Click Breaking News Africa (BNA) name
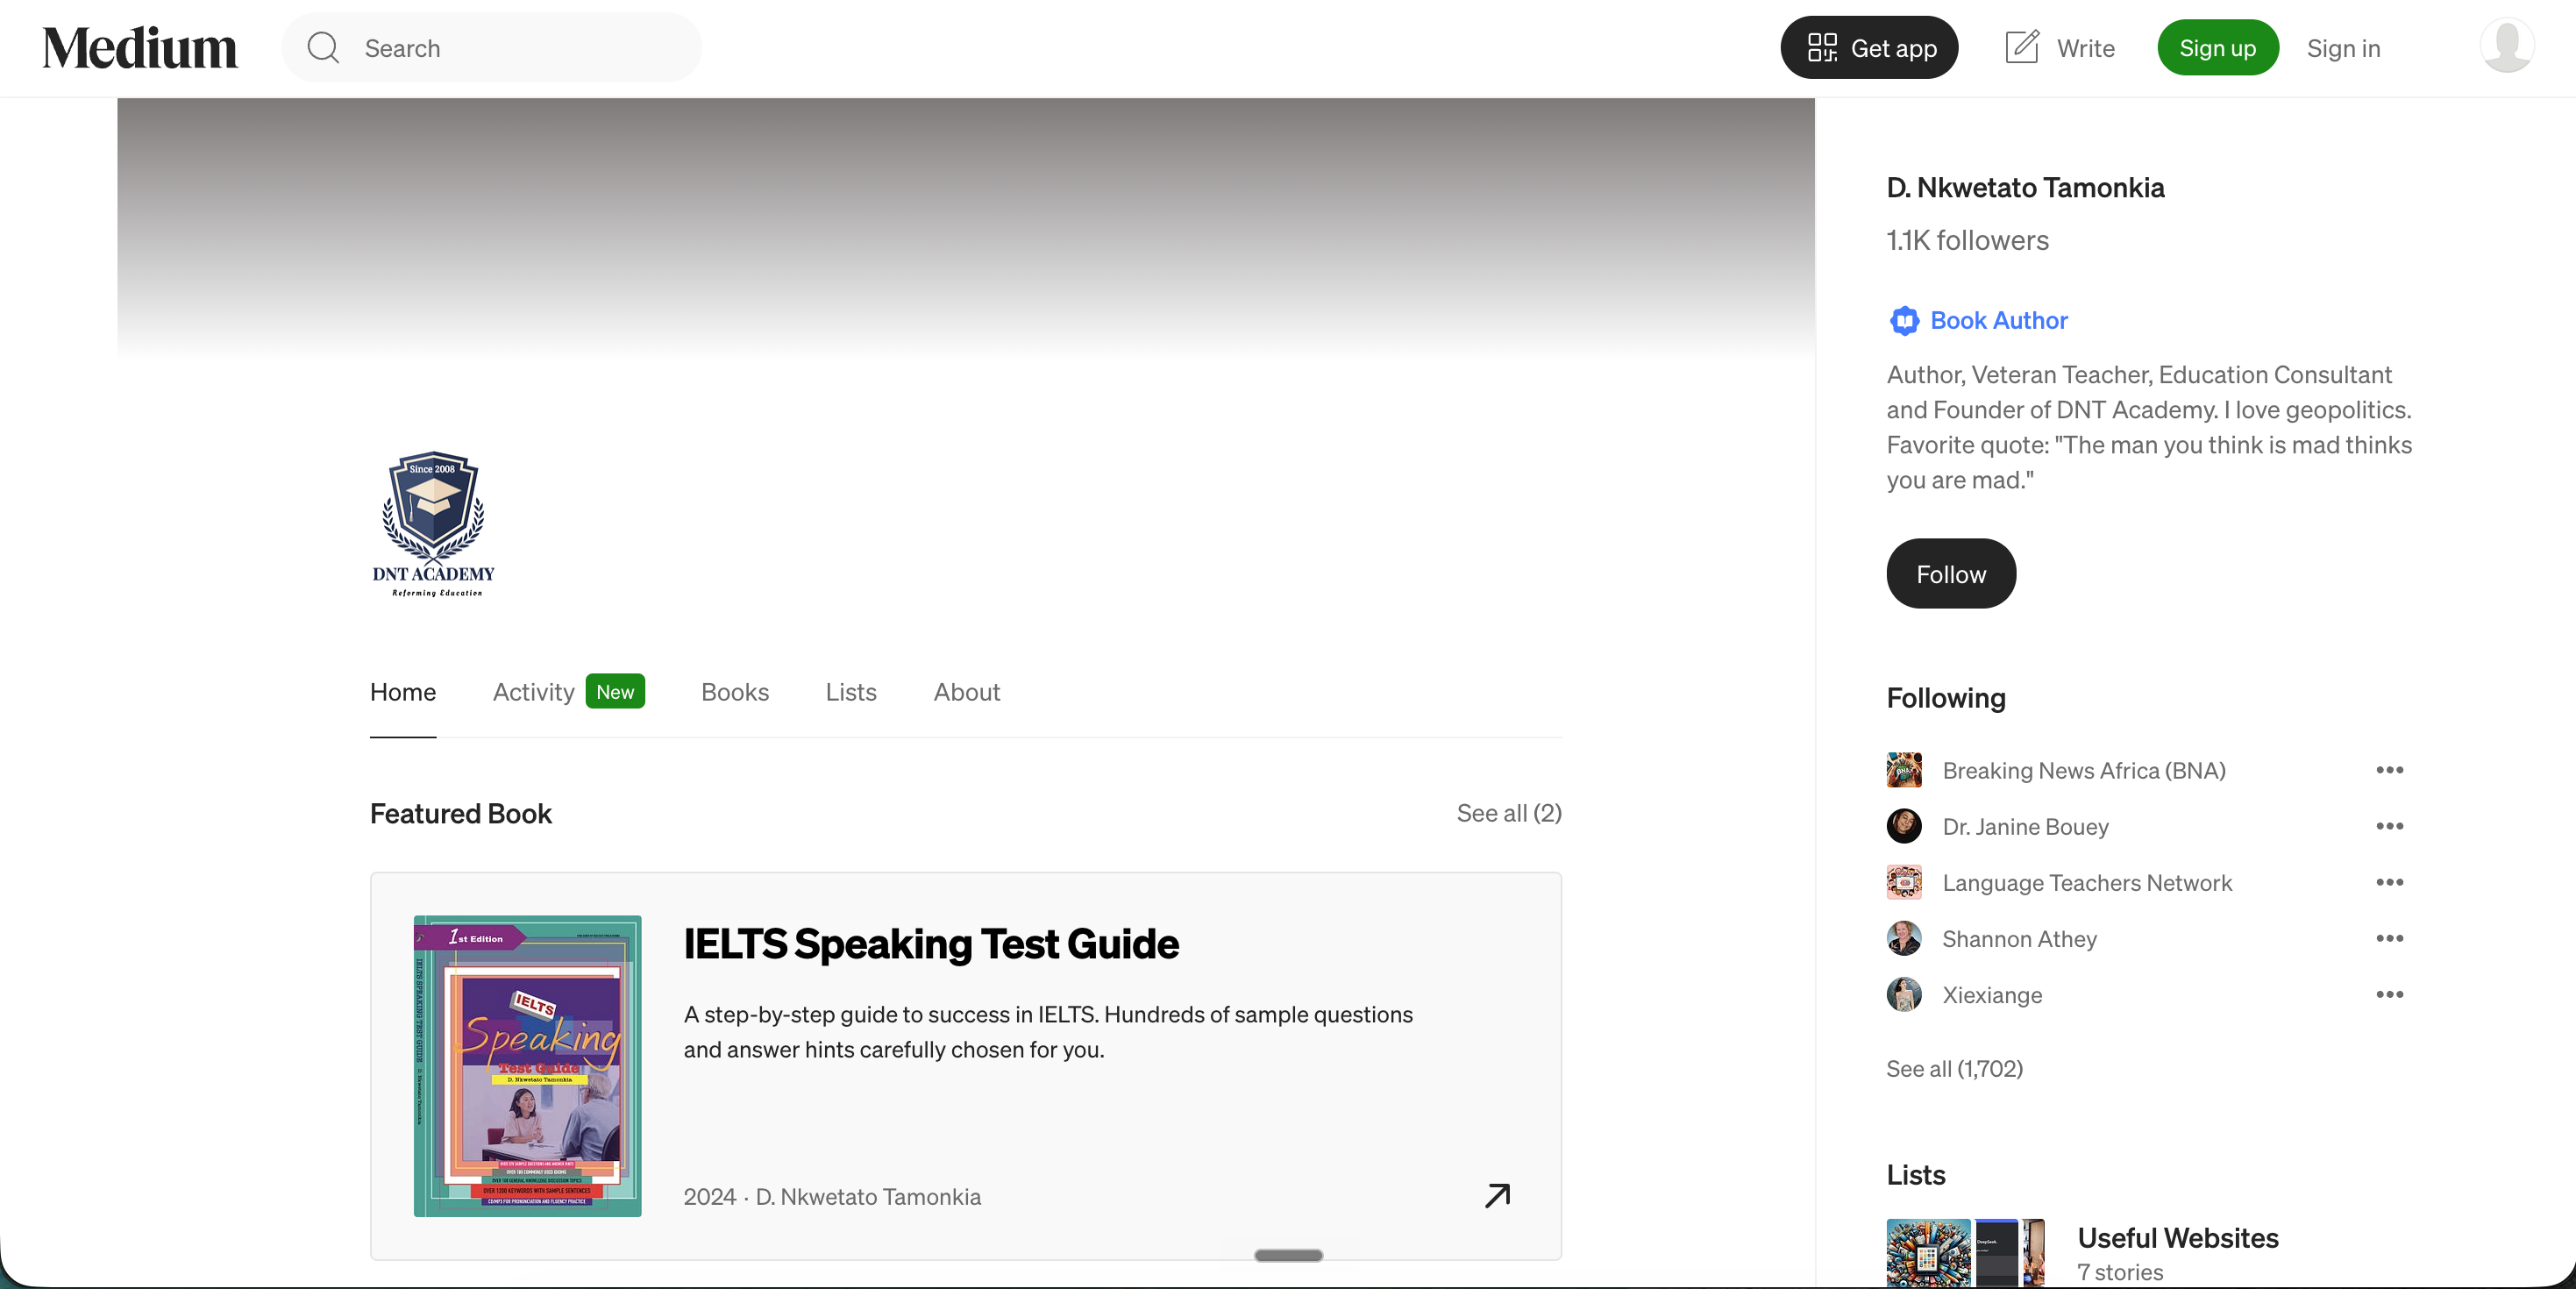Screen dimensions: 2576x1289 tap(2083, 770)
